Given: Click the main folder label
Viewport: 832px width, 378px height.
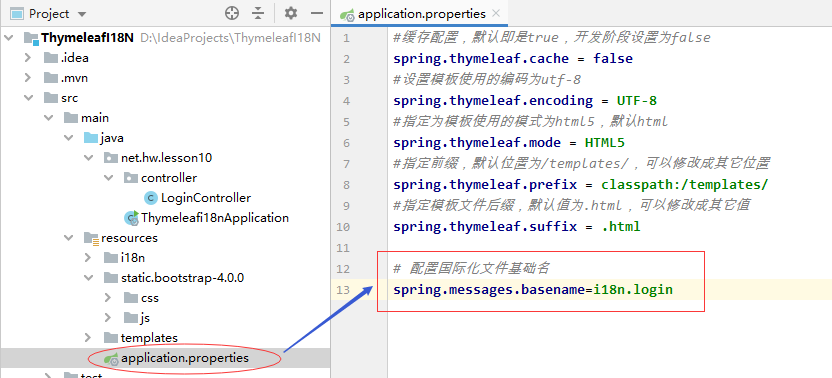Looking at the screenshot, I should click(95, 118).
